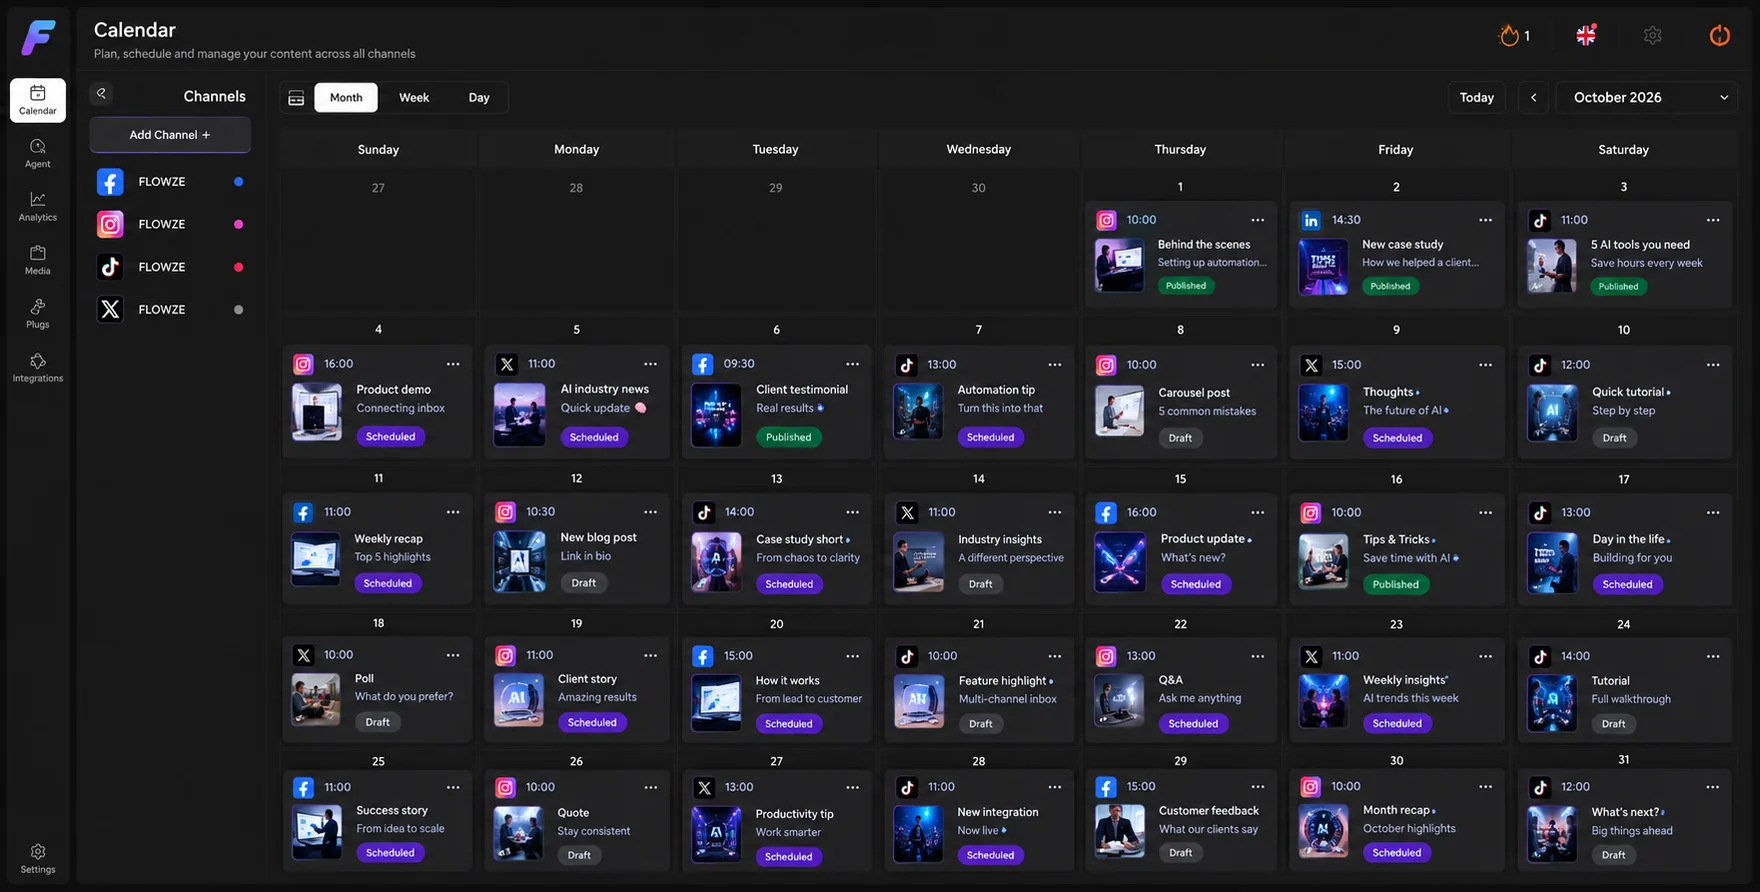
Task: Open the Integrations page
Action: click(38, 368)
